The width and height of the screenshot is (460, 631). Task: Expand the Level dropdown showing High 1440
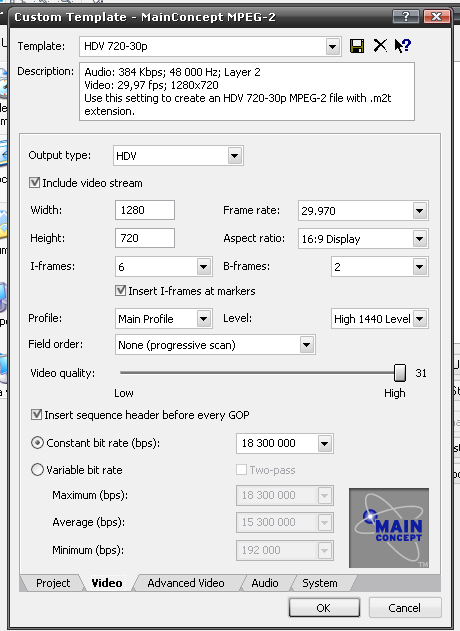coord(419,319)
